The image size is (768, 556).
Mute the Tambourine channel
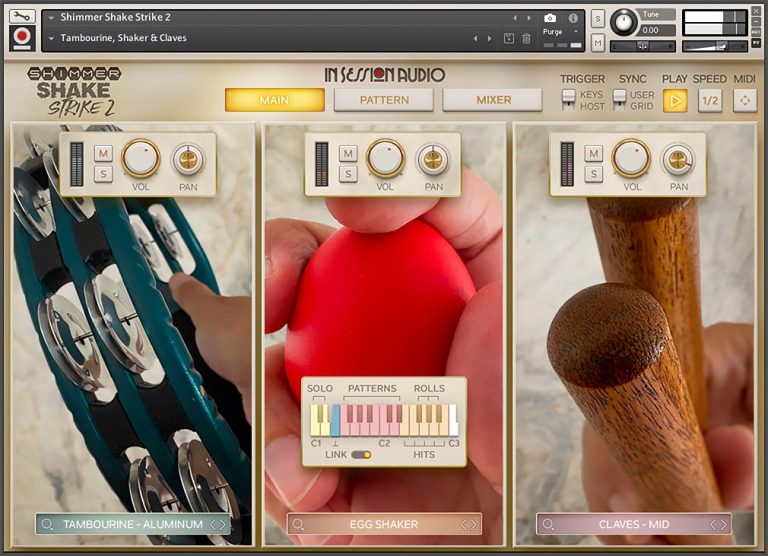point(103,153)
